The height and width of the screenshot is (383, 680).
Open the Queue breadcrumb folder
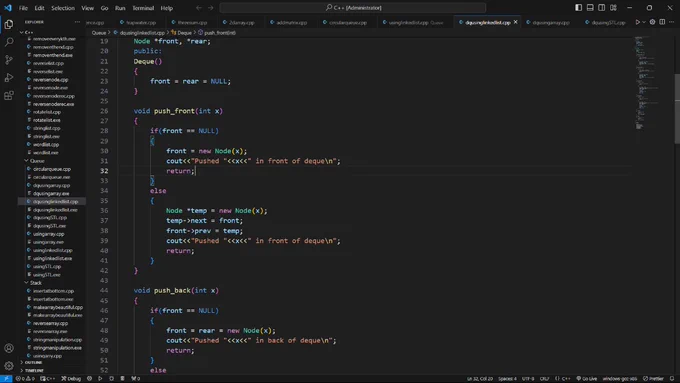pos(98,33)
